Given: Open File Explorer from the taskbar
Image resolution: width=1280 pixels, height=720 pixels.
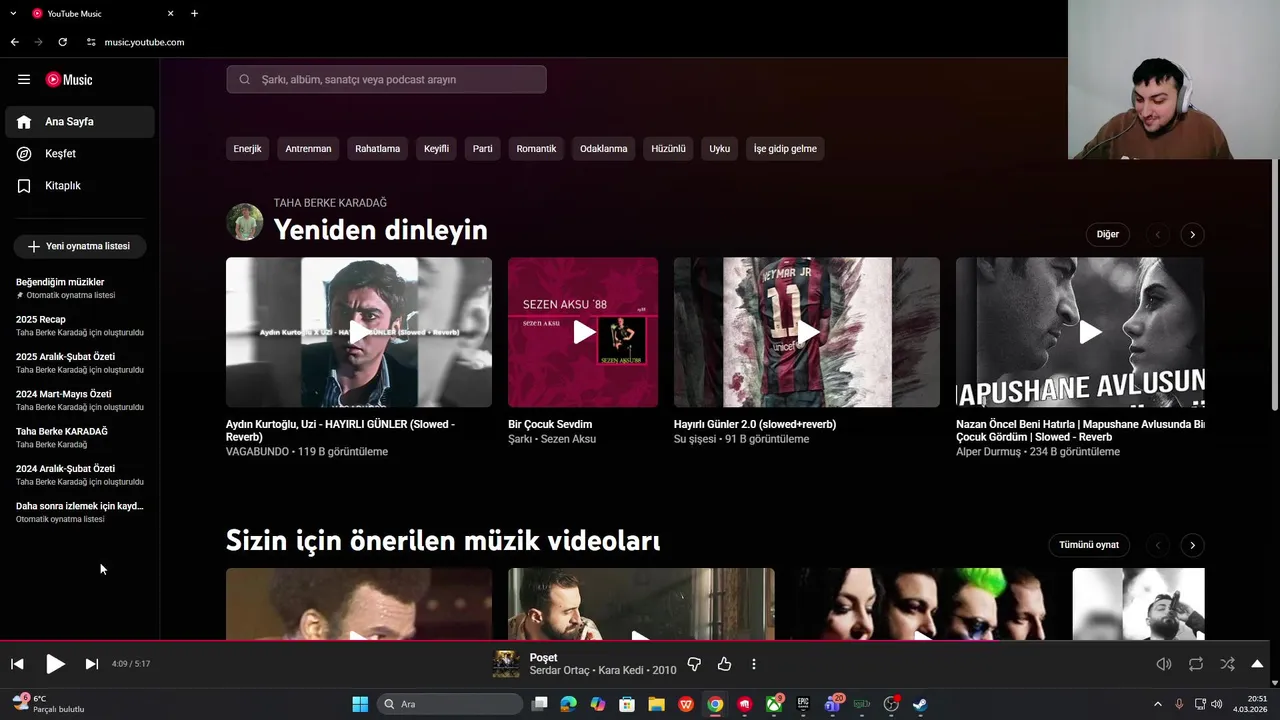Looking at the screenshot, I should 656,704.
